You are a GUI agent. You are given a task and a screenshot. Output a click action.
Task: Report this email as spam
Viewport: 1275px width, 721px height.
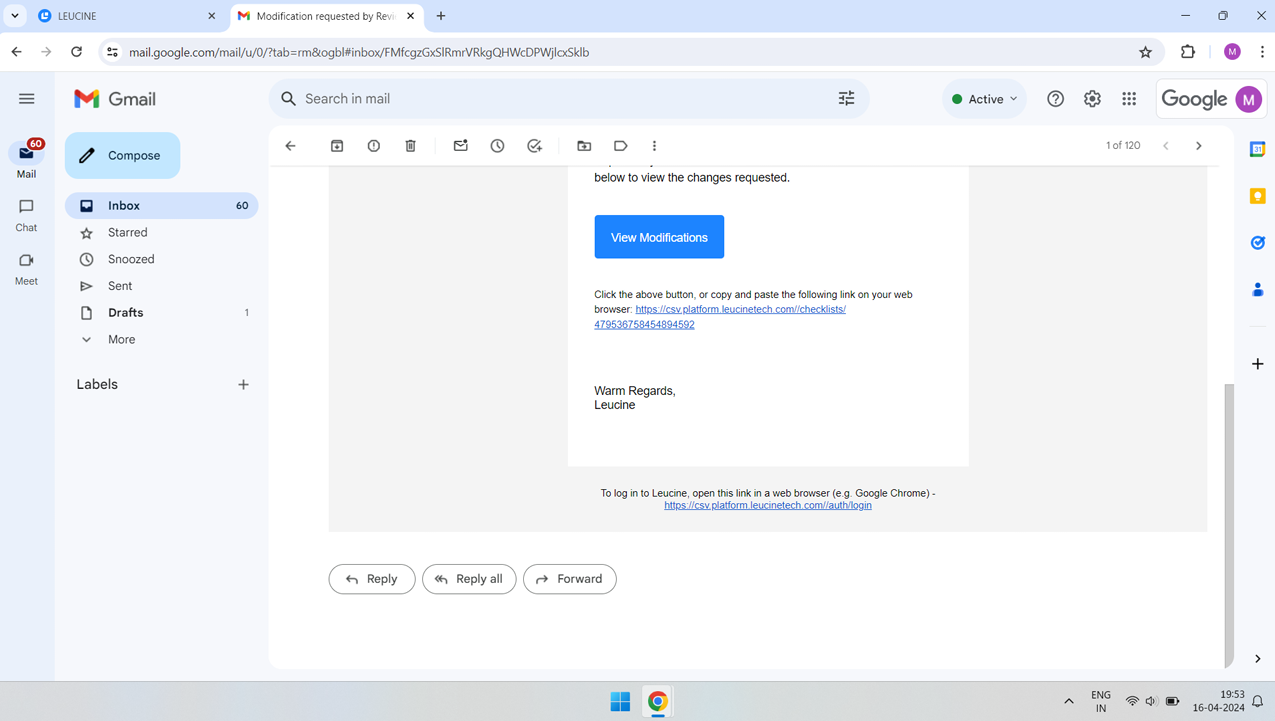[x=373, y=145]
